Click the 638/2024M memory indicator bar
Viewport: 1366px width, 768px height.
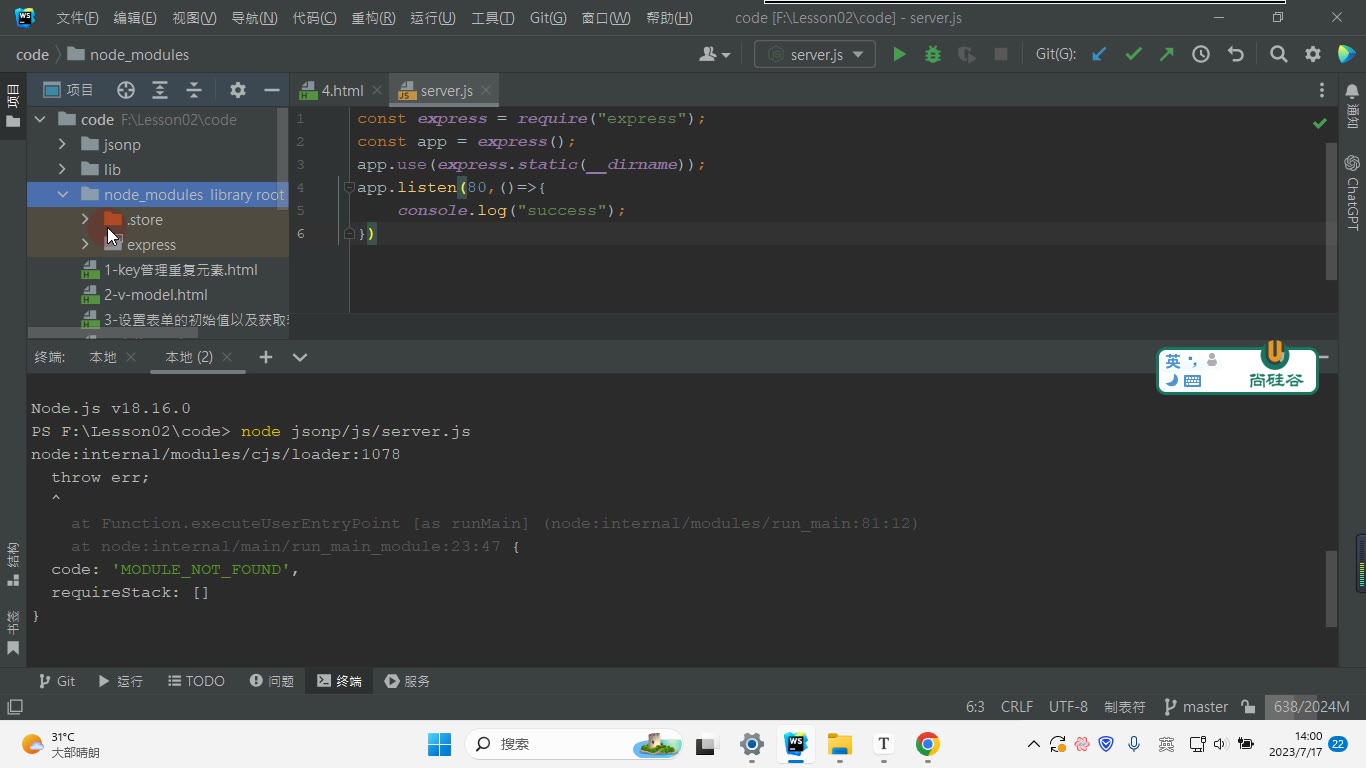pyautogui.click(x=1311, y=707)
